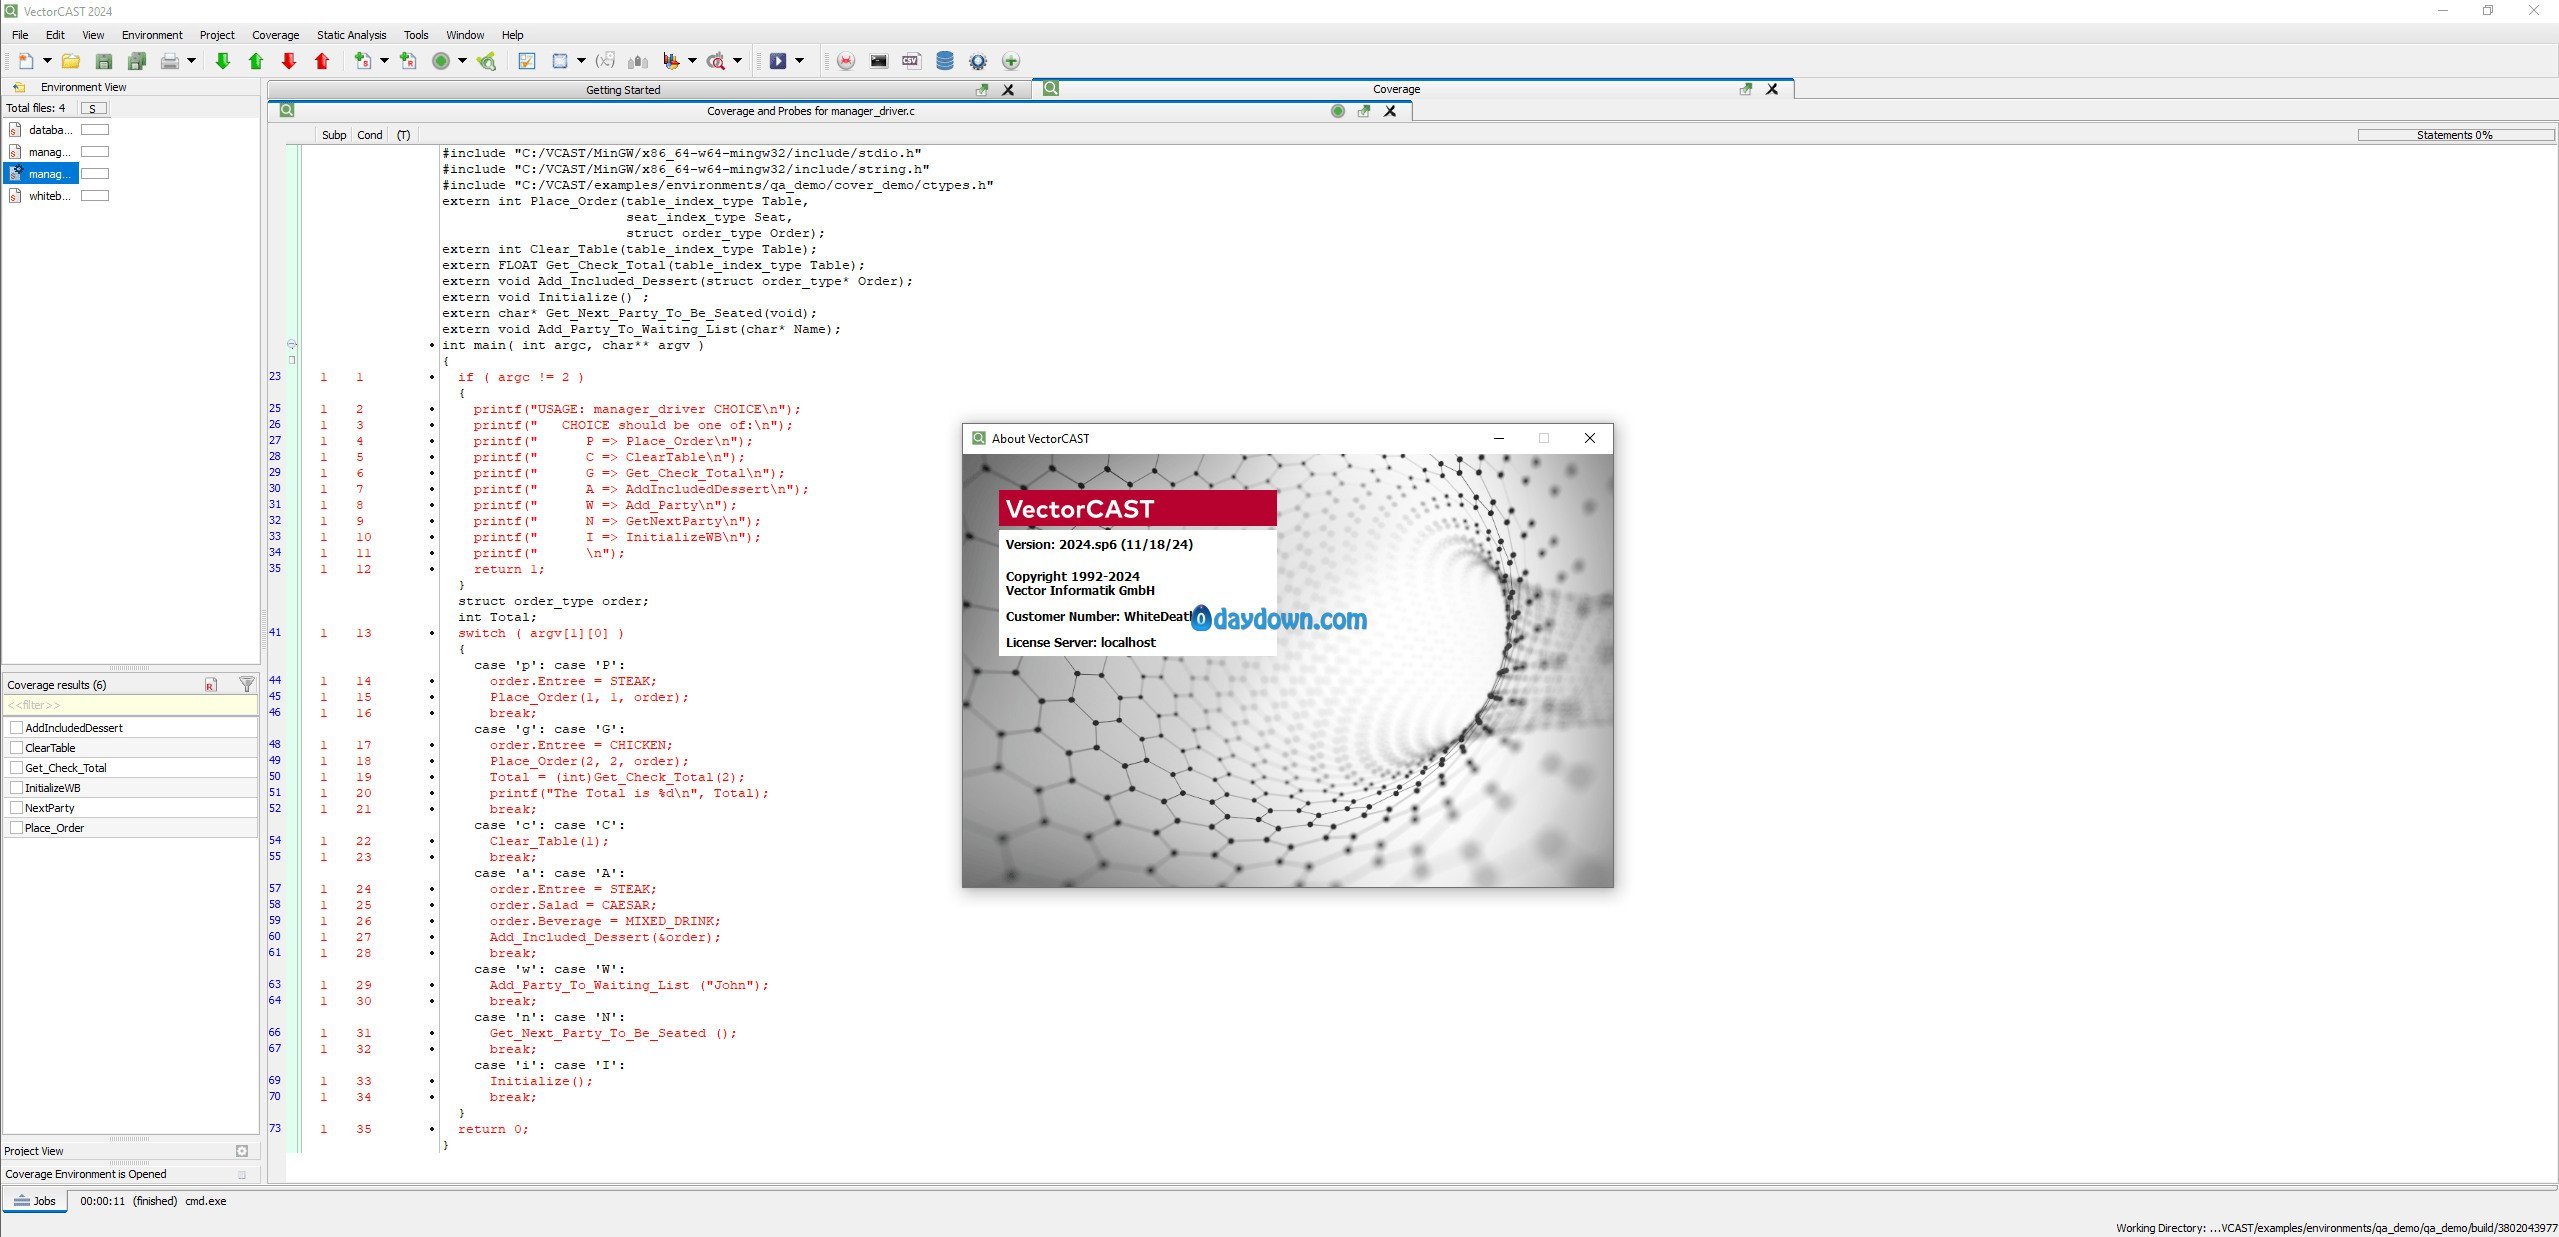Click the Save All toolbar icon
This screenshot has width=2559, height=1237.
(137, 61)
